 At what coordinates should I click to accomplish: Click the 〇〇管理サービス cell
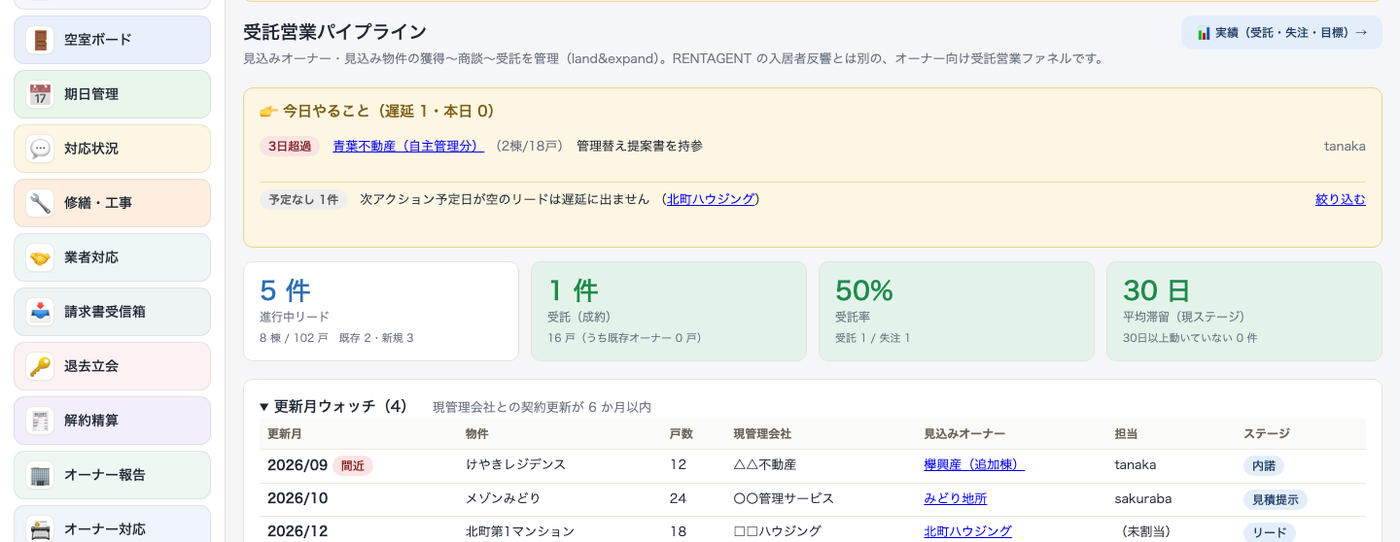click(x=783, y=498)
